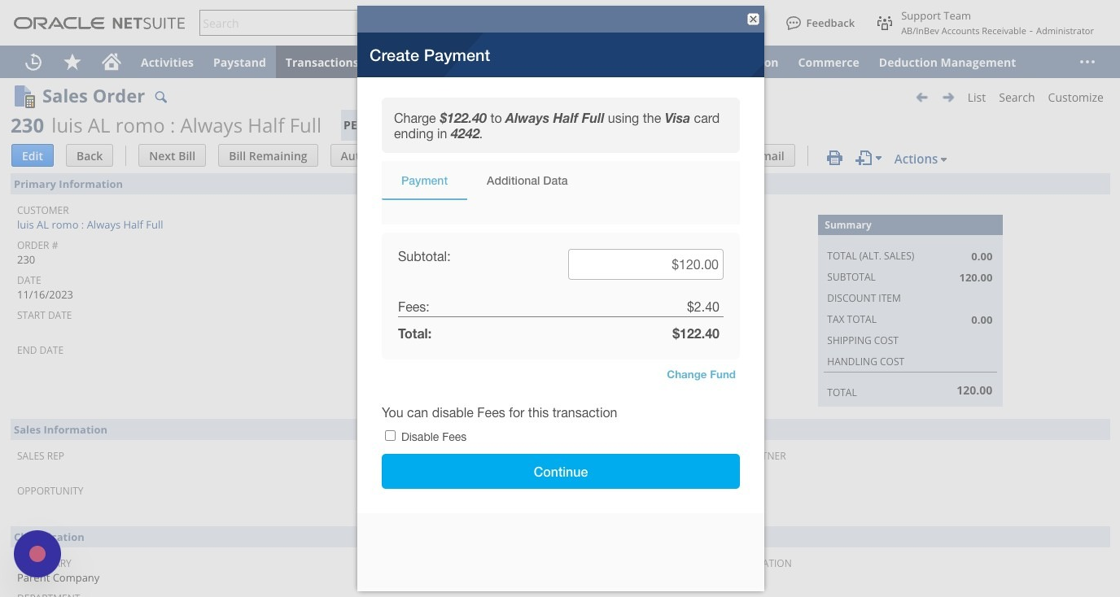Click the Change Fund link
This screenshot has width=1120, height=597.
point(701,374)
